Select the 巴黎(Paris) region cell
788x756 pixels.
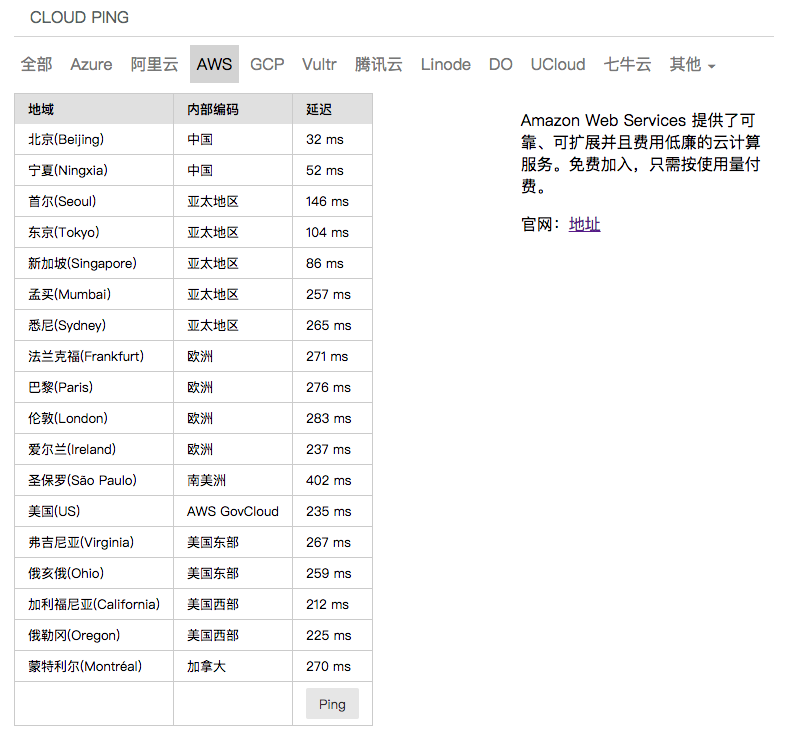click(x=94, y=388)
